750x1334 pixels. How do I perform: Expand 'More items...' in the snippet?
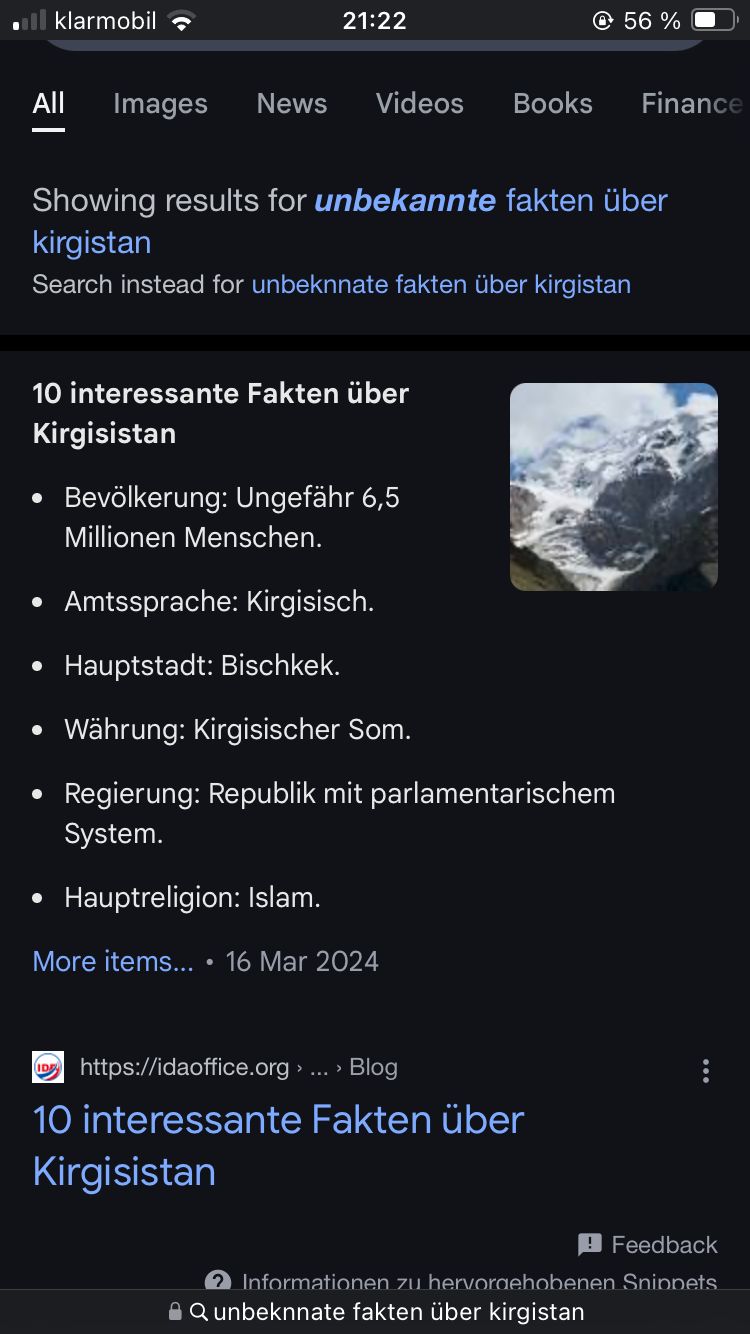tap(113, 961)
